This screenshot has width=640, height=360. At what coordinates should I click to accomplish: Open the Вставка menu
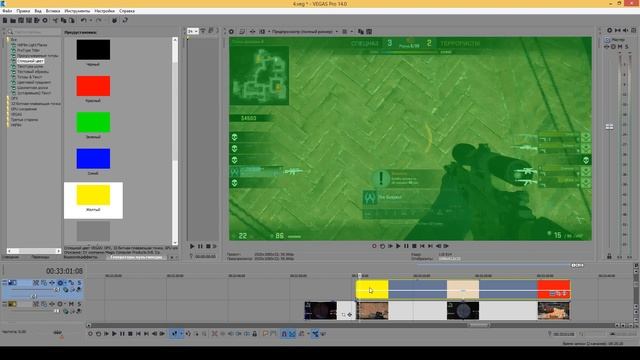point(53,11)
